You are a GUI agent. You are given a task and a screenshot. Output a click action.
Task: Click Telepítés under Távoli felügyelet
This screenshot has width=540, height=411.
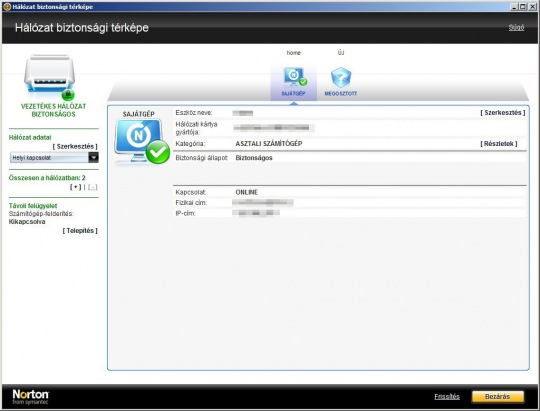80,230
